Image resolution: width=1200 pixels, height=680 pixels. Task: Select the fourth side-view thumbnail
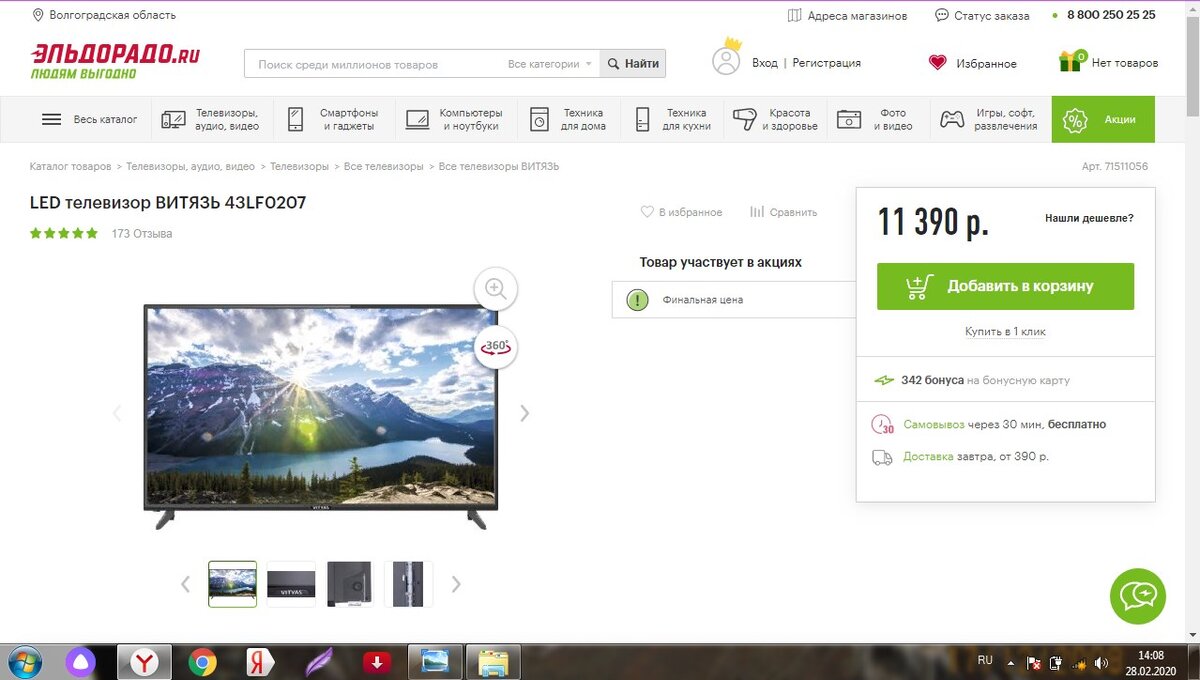408,584
